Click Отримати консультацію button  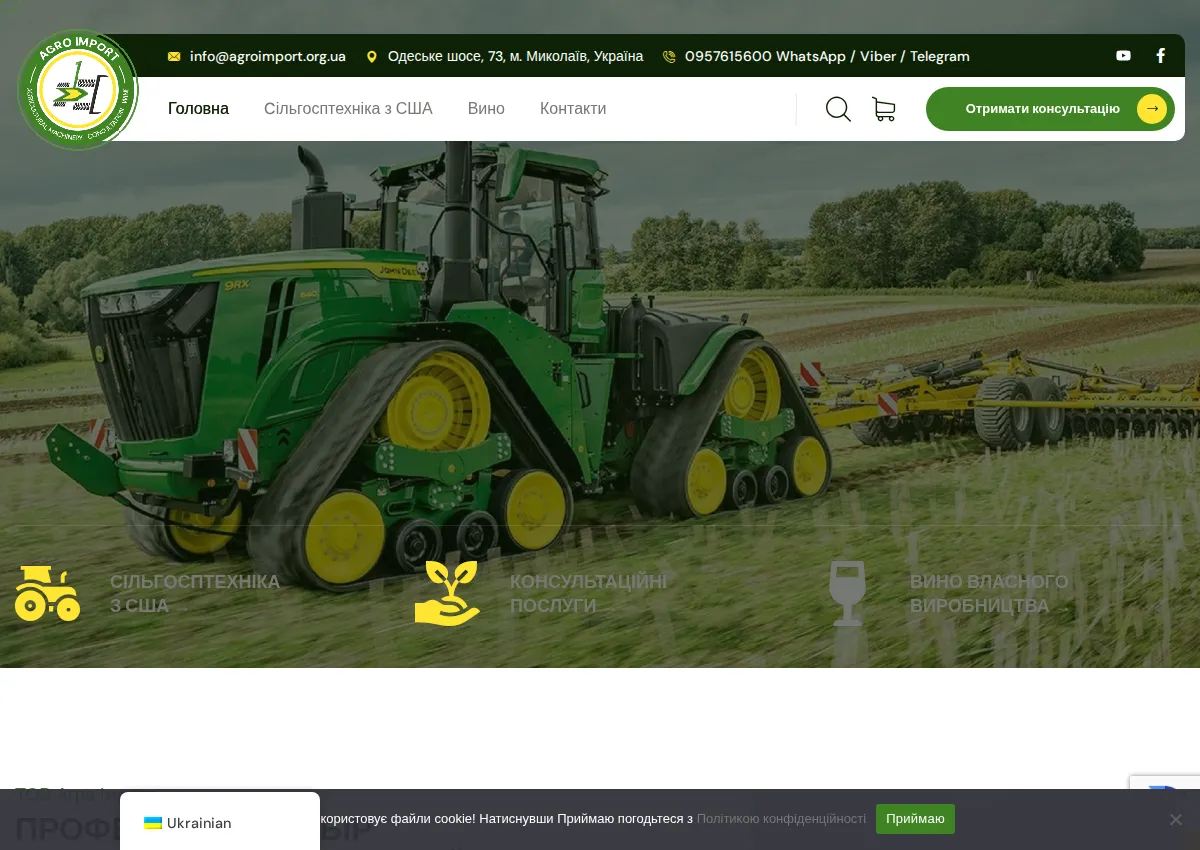[1050, 109]
